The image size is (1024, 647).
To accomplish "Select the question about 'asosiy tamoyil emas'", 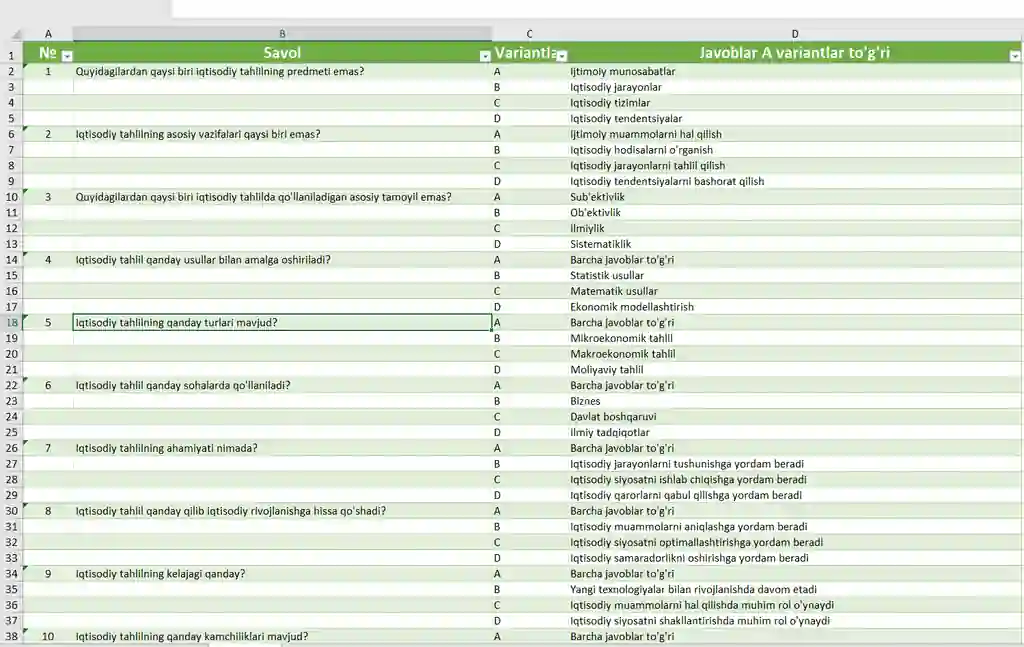I will click(x=282, y=197).
